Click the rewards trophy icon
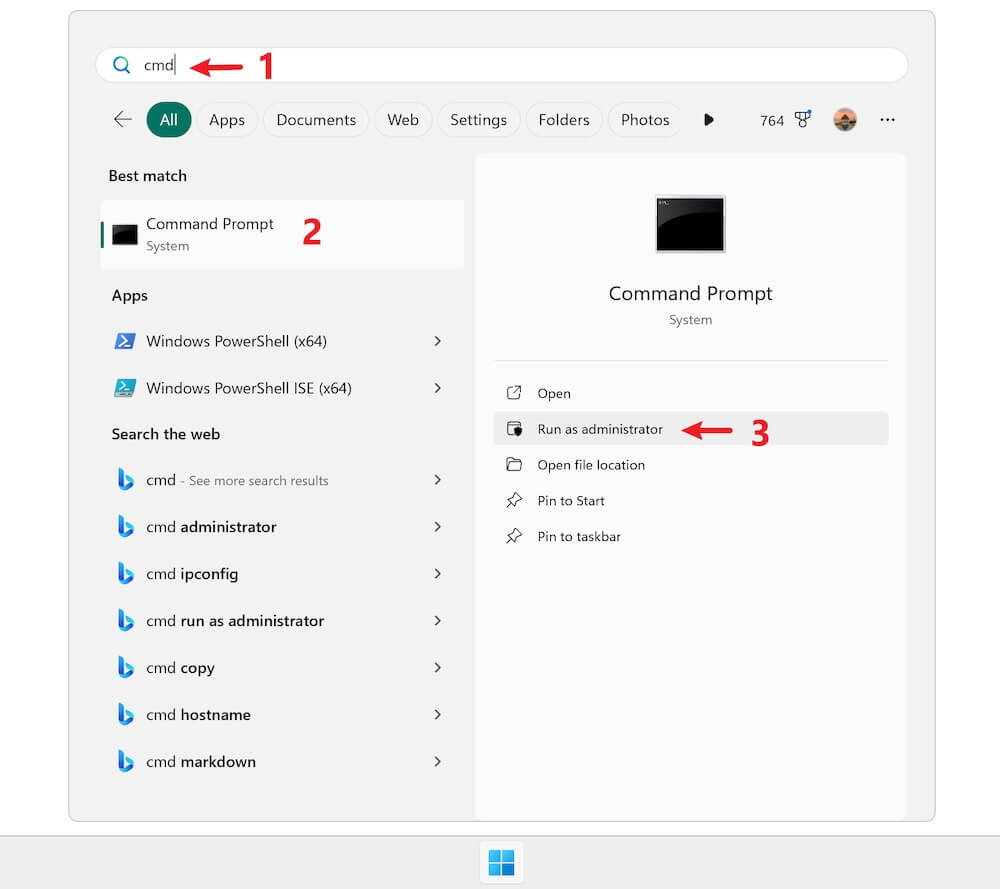 tap(802, 119)
